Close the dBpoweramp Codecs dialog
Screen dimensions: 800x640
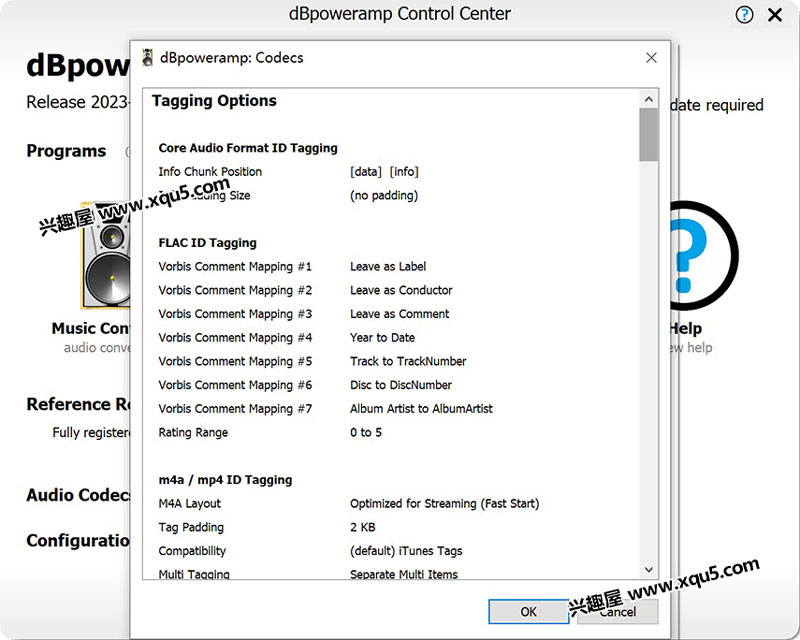651,58
